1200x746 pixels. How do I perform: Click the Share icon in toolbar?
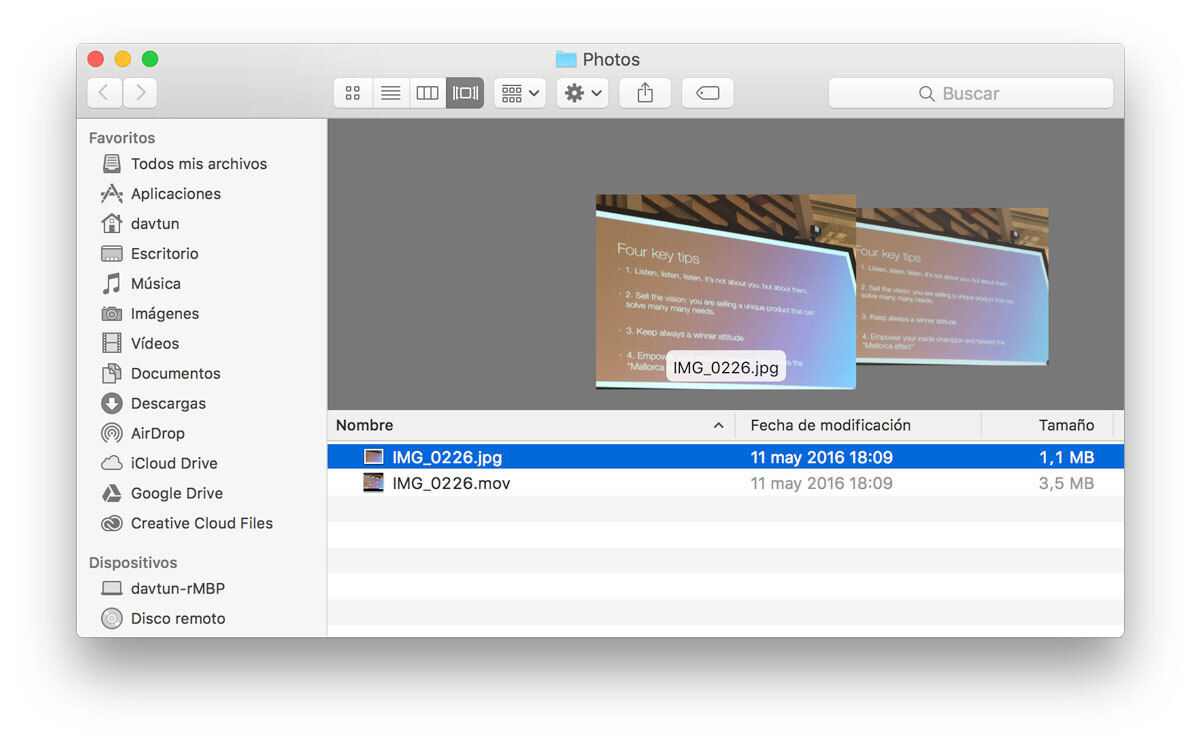click(x=645, y=93)
